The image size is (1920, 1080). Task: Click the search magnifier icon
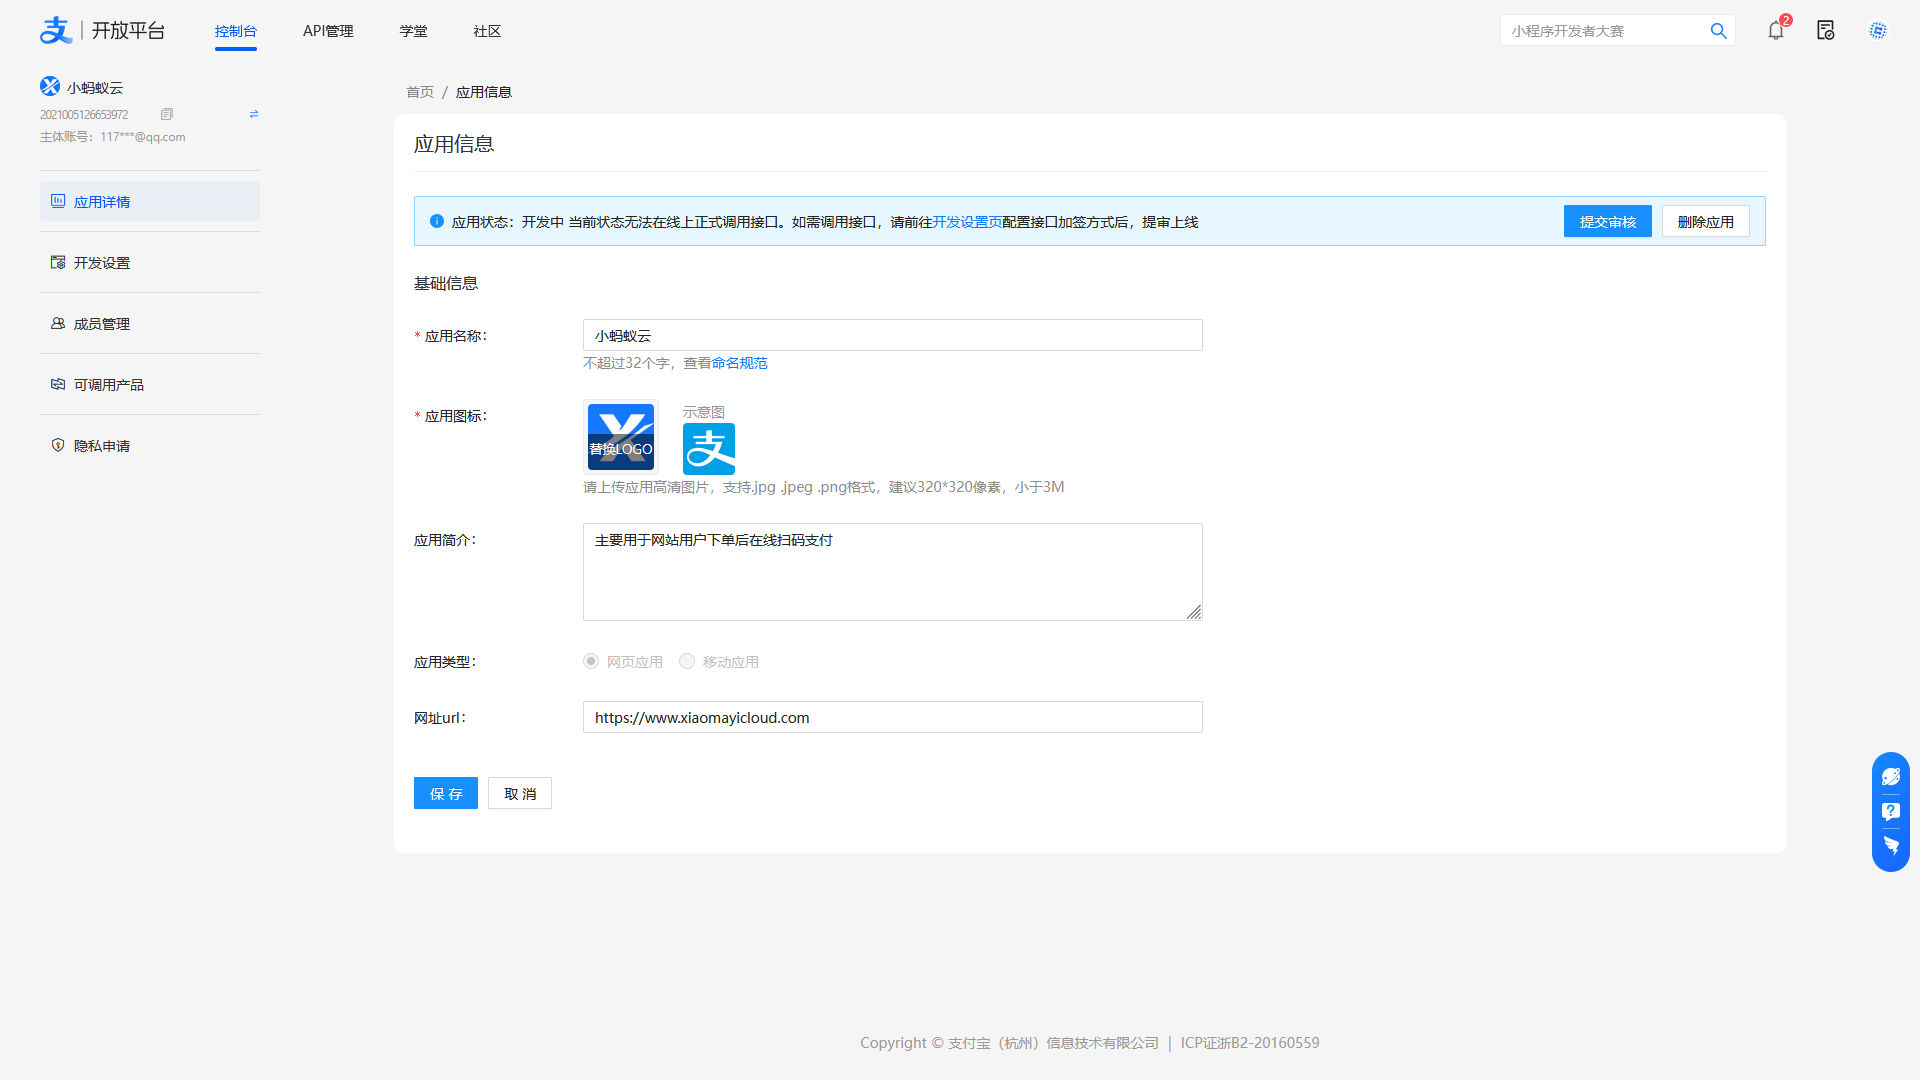[1718, 31]
